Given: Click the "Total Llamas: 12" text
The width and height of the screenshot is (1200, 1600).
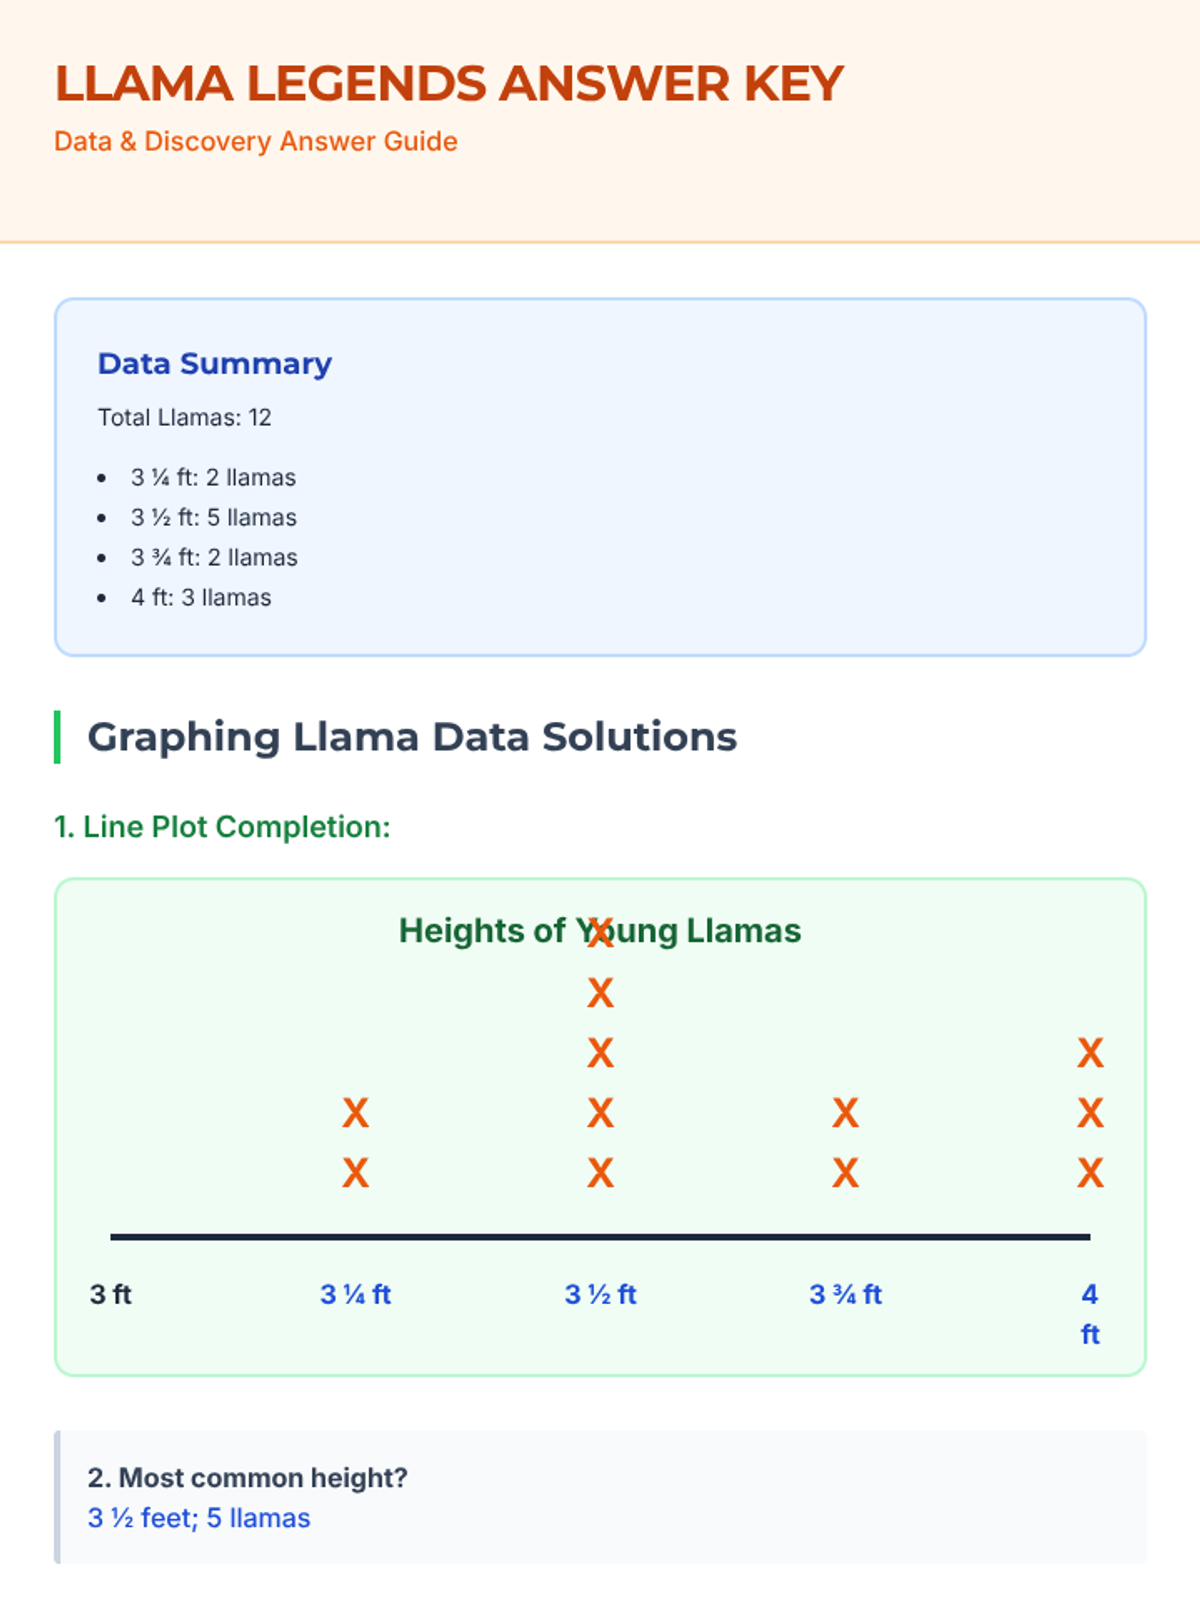Looking at the screenshot, I should coord(184,417).
